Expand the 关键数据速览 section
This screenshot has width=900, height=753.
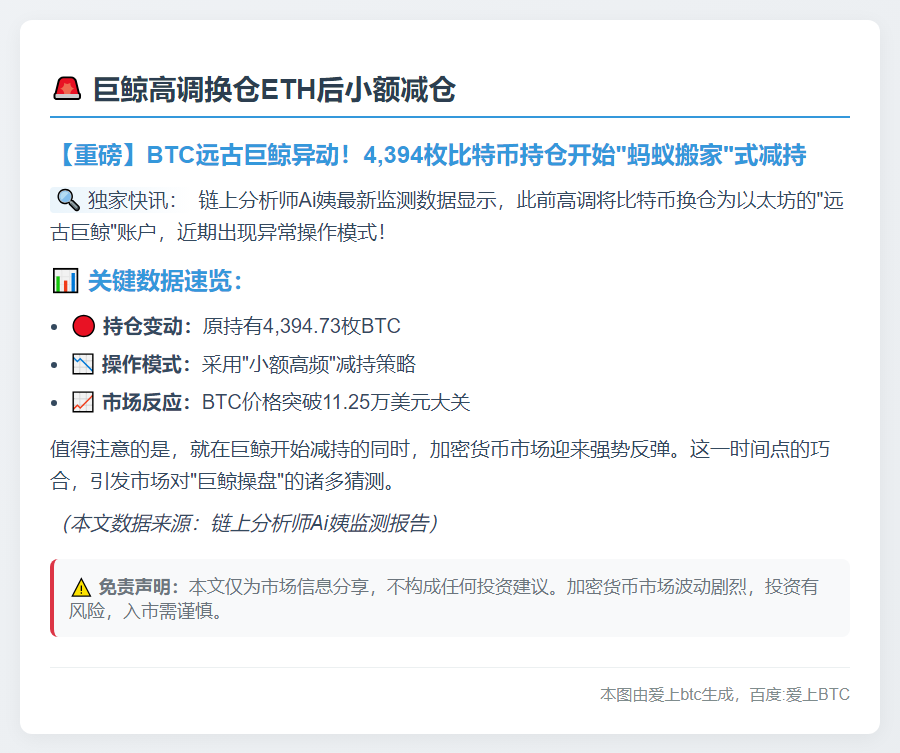click(150, 280)
